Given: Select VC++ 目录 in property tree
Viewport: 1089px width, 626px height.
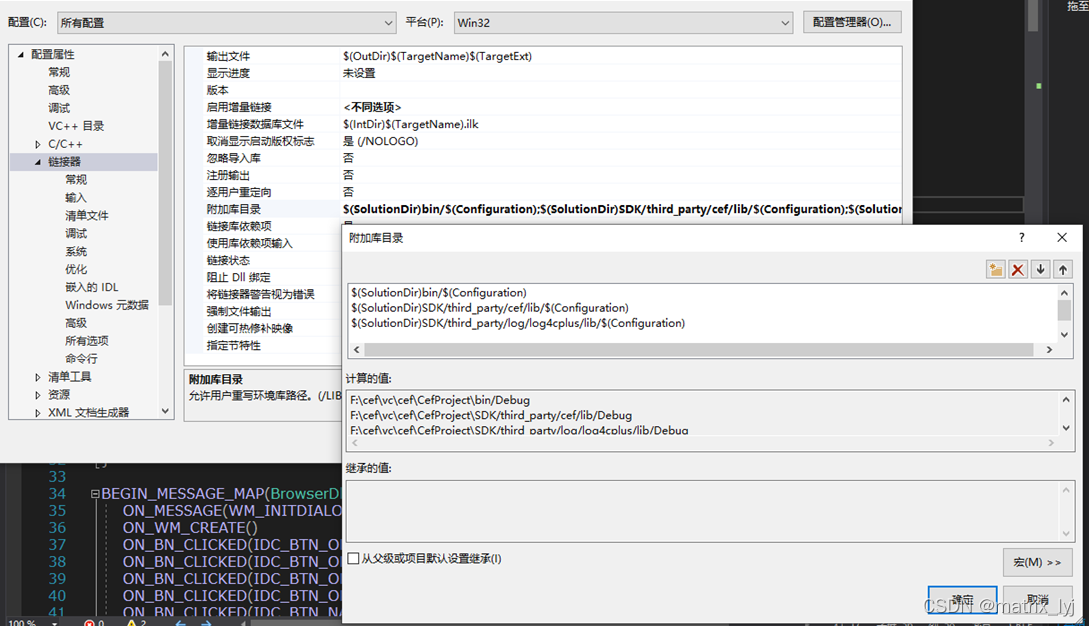Looking at the screenshot, I should (x=76, y=126).
